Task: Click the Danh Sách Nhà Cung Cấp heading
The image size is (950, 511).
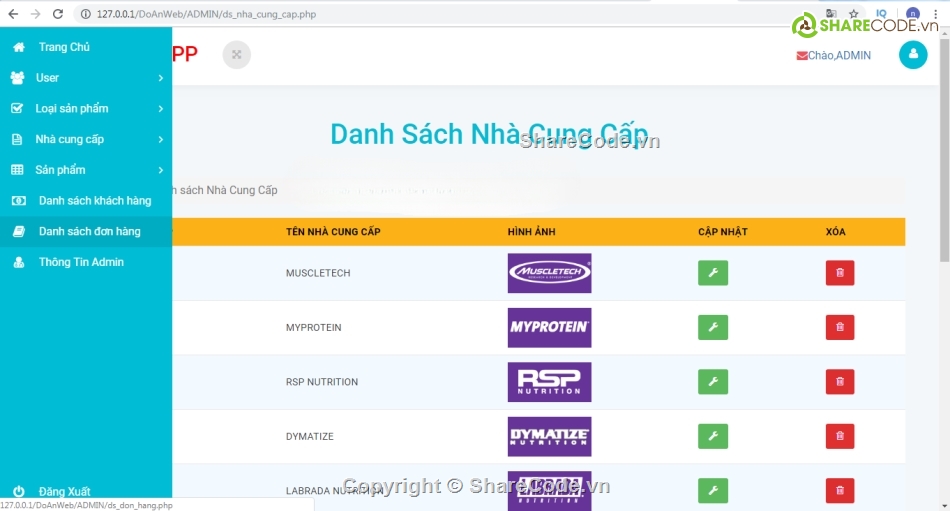Action: pyautogui.click(x=489, y=134)
